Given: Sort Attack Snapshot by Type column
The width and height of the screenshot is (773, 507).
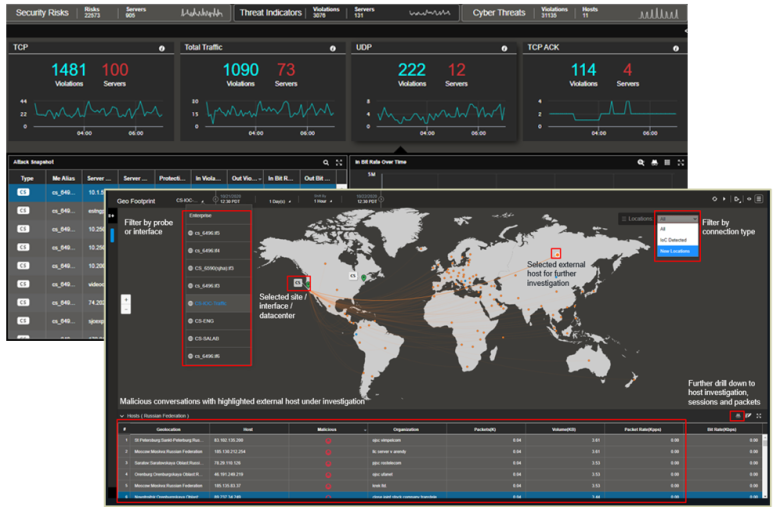Looking at the screenshot, I should point(27,178).
